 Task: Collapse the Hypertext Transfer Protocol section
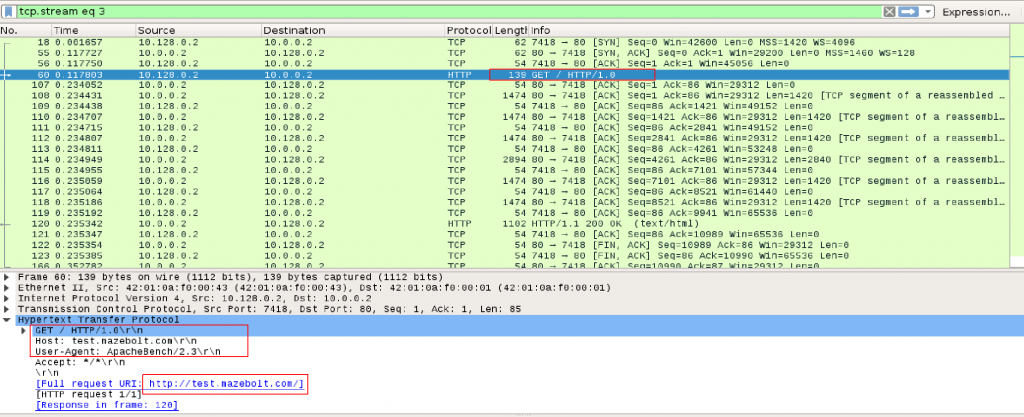click(7, 319)
